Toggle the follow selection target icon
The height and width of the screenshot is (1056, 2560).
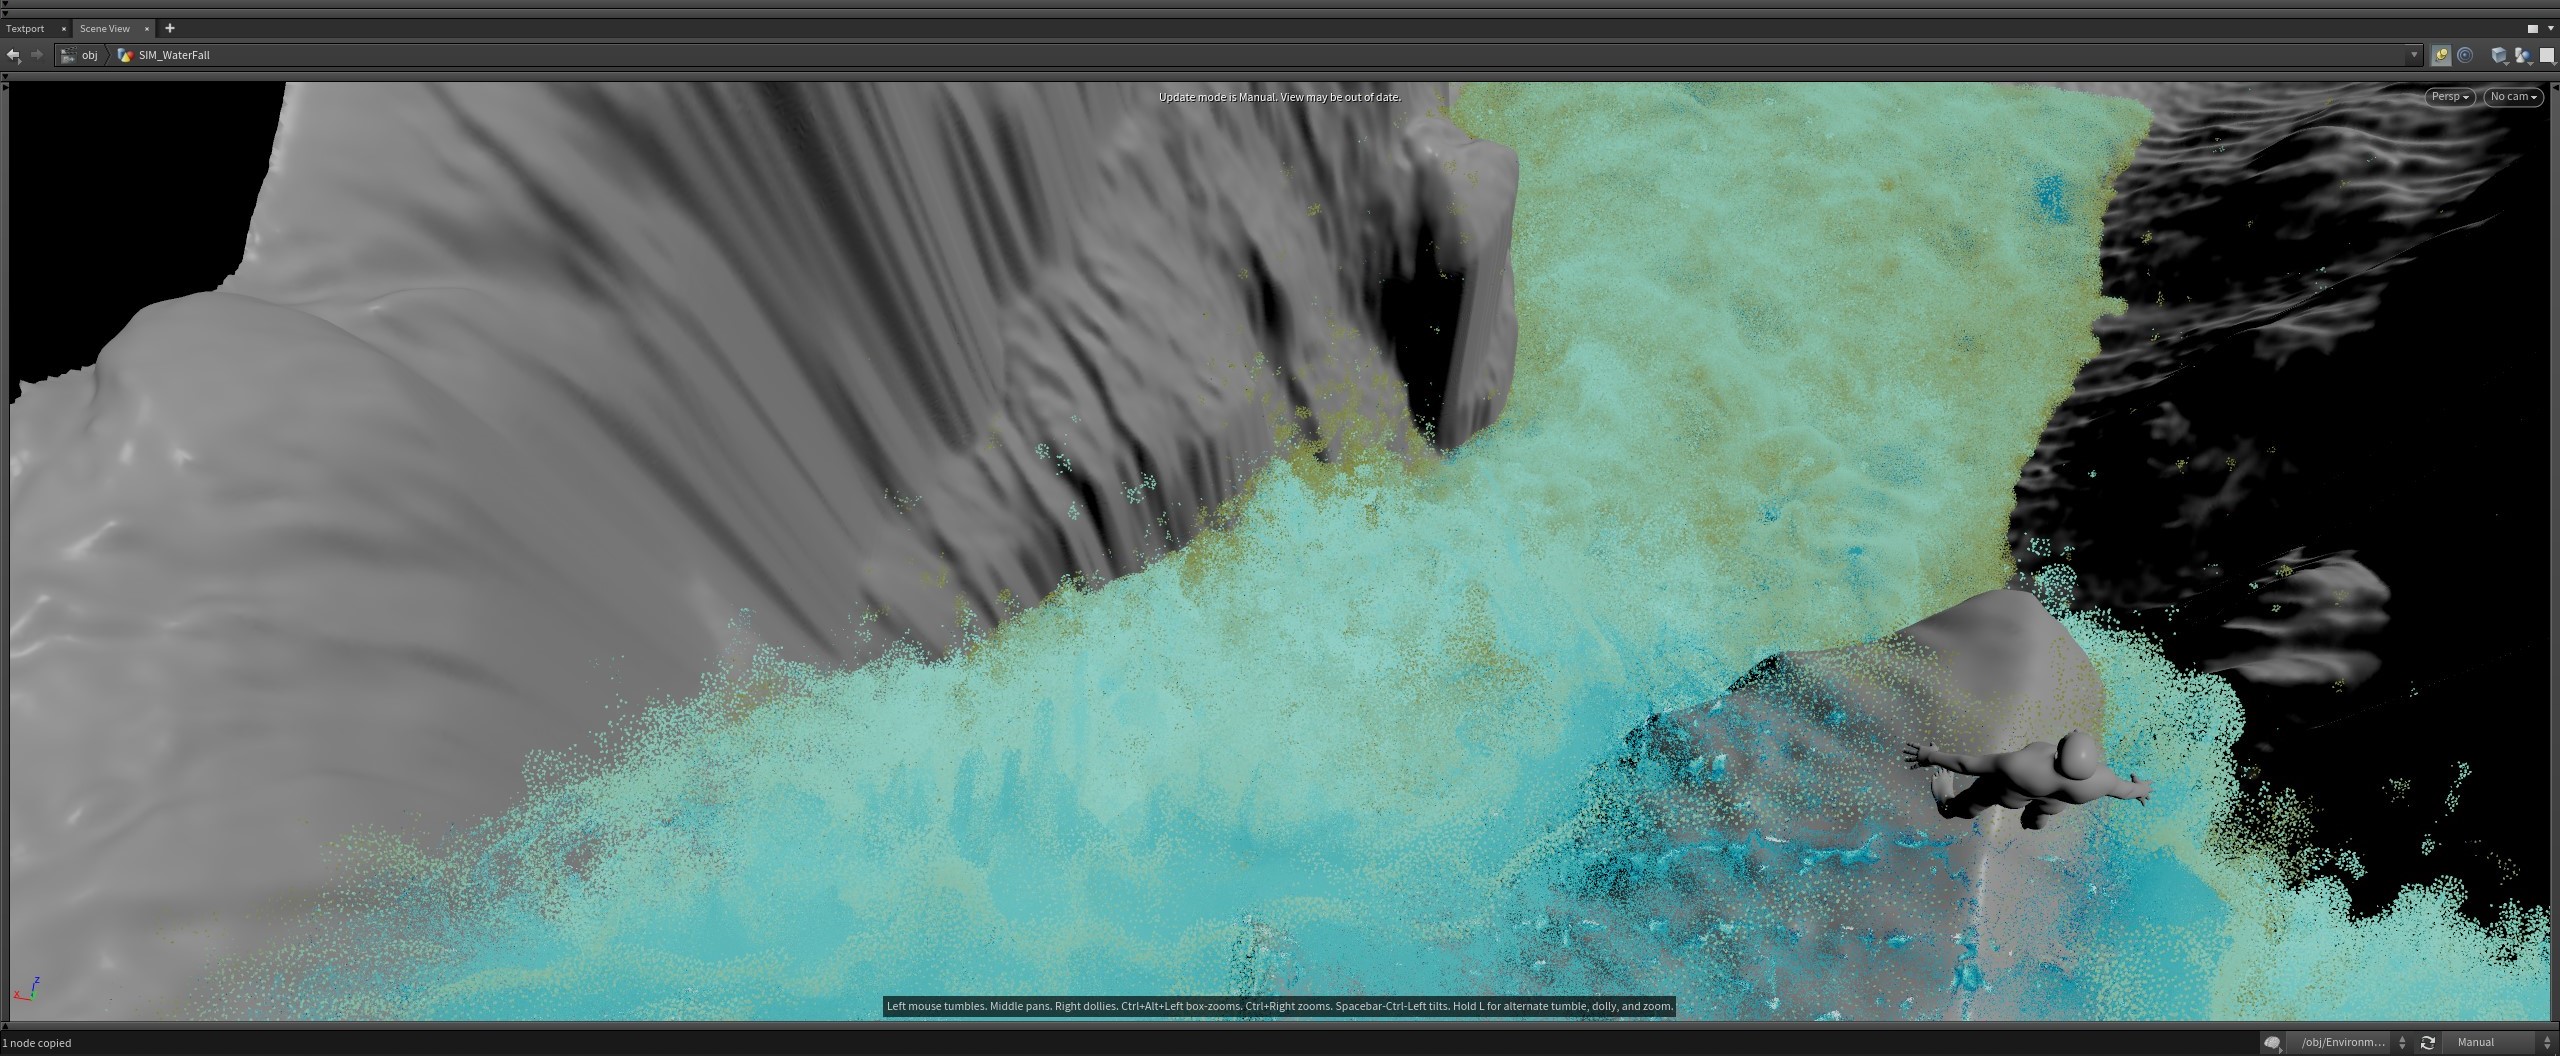click(2465, 55)
